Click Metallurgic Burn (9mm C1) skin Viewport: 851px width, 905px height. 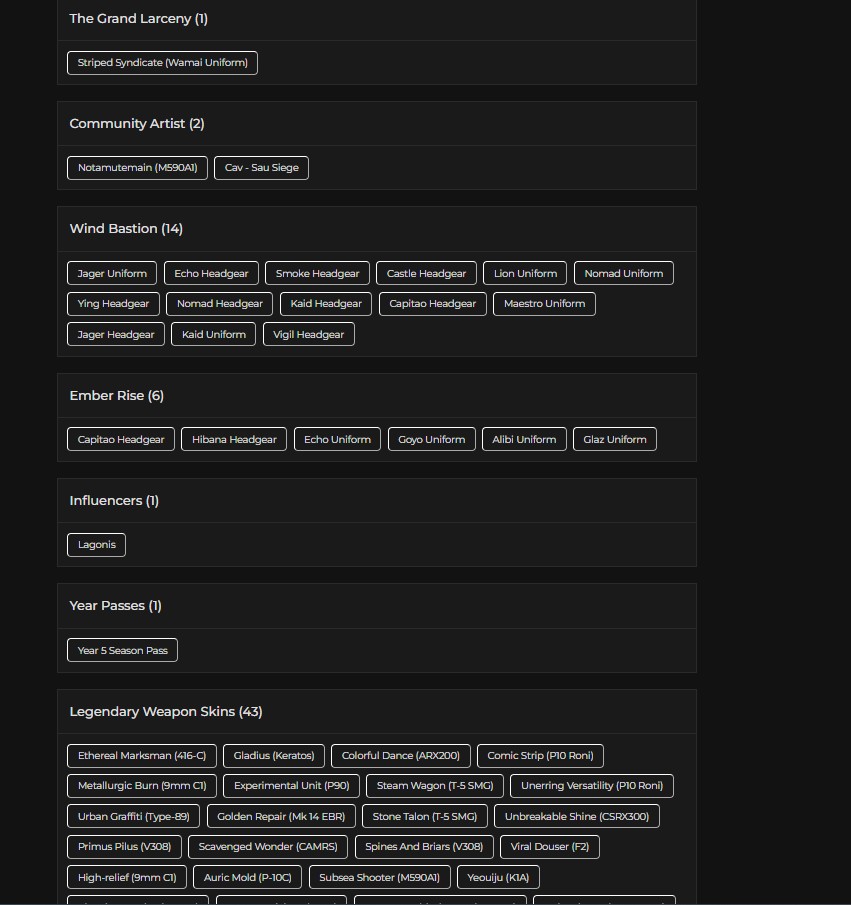[142, 786]
